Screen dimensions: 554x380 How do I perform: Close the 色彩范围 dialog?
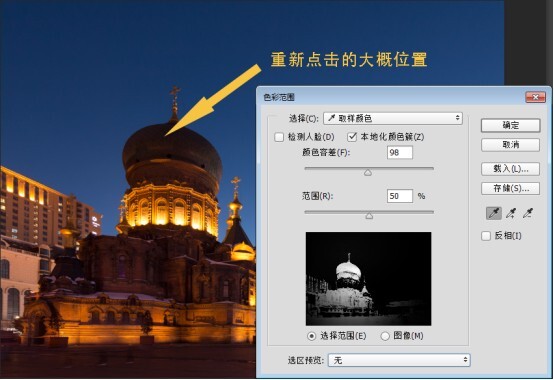535,97
